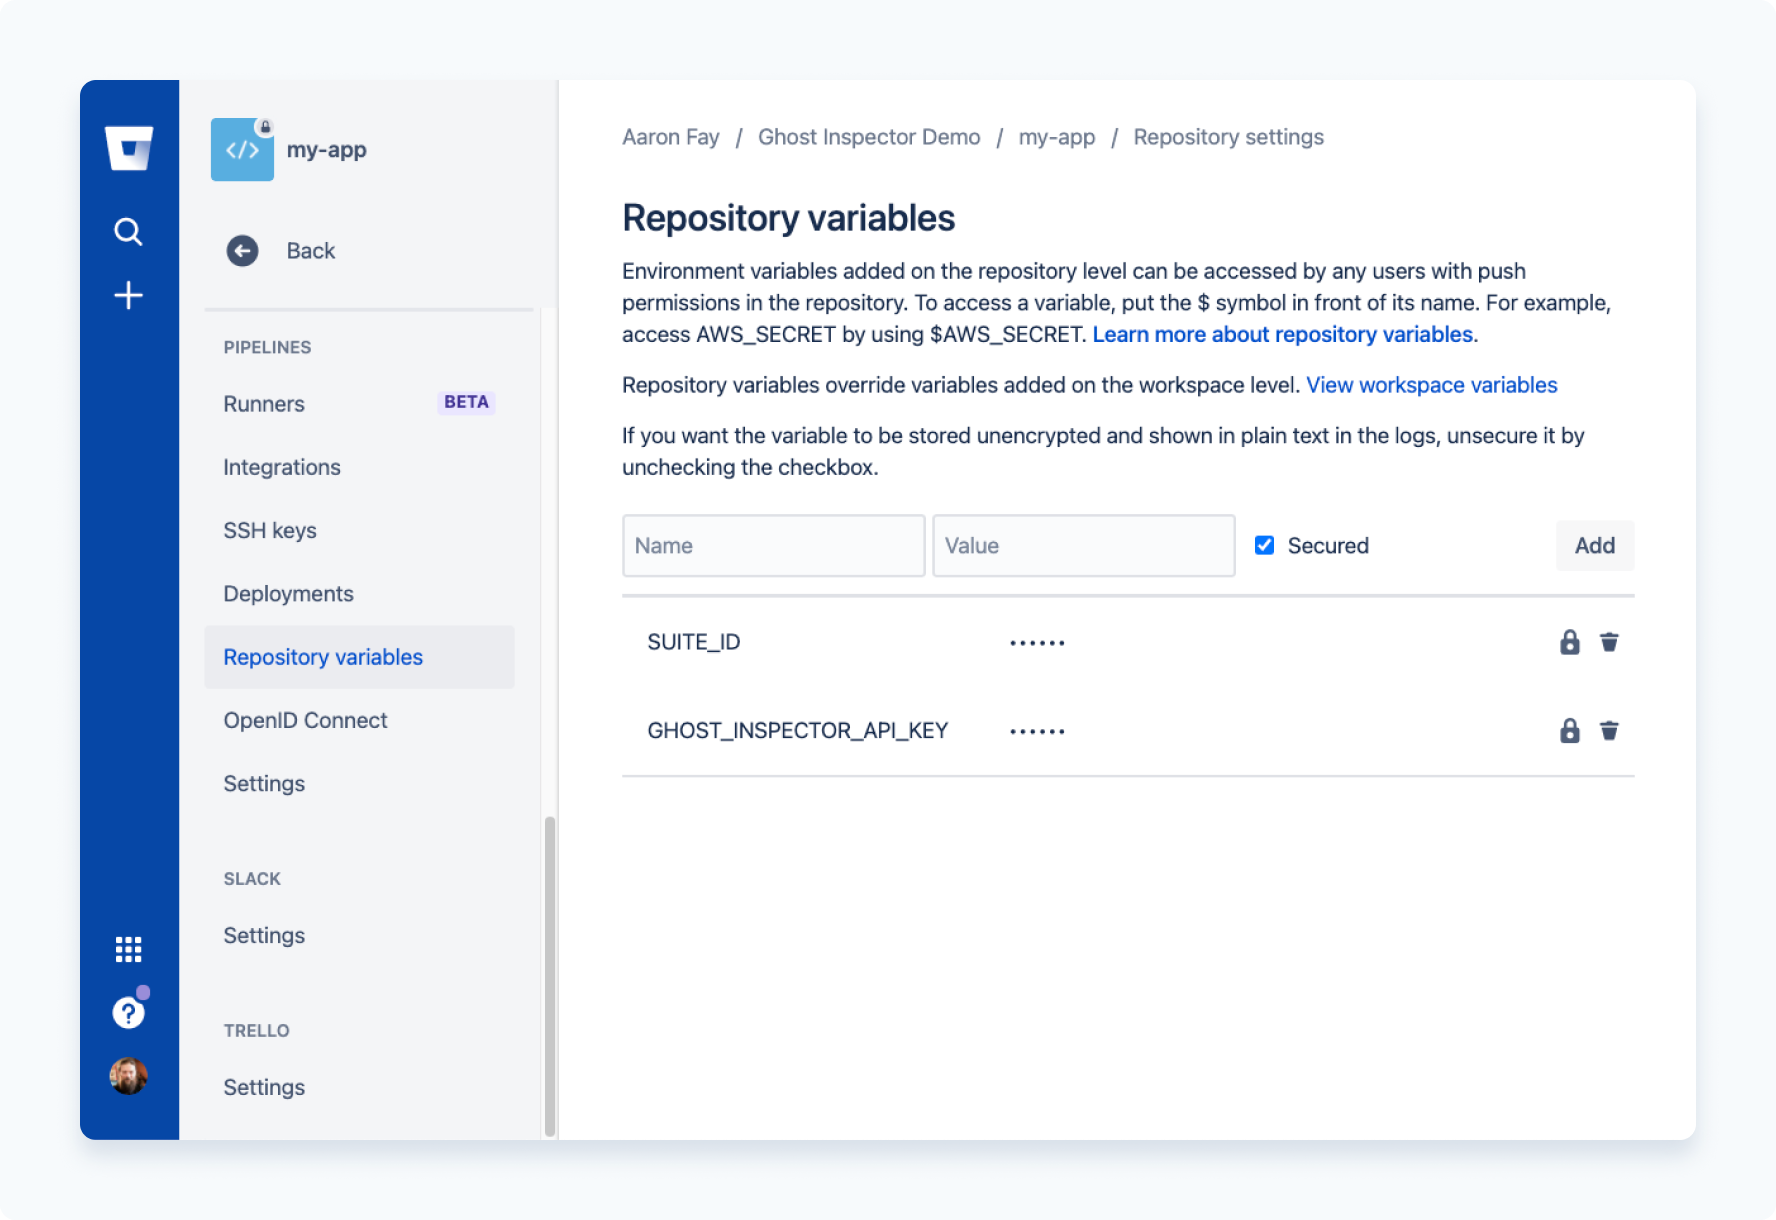Open Runners under the Pipelines section
1776x1220 pixels.
click(x=263, y=404)
